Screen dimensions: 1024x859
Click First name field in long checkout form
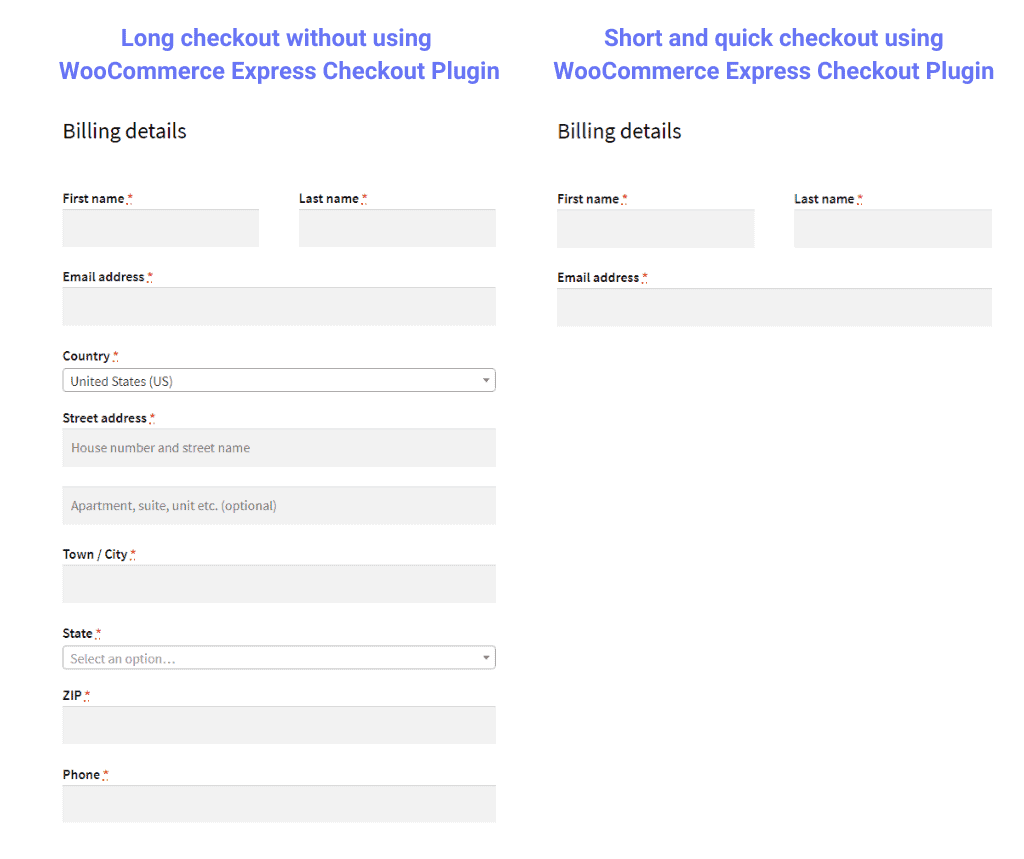pyautogui.click(x=160, y=228)
